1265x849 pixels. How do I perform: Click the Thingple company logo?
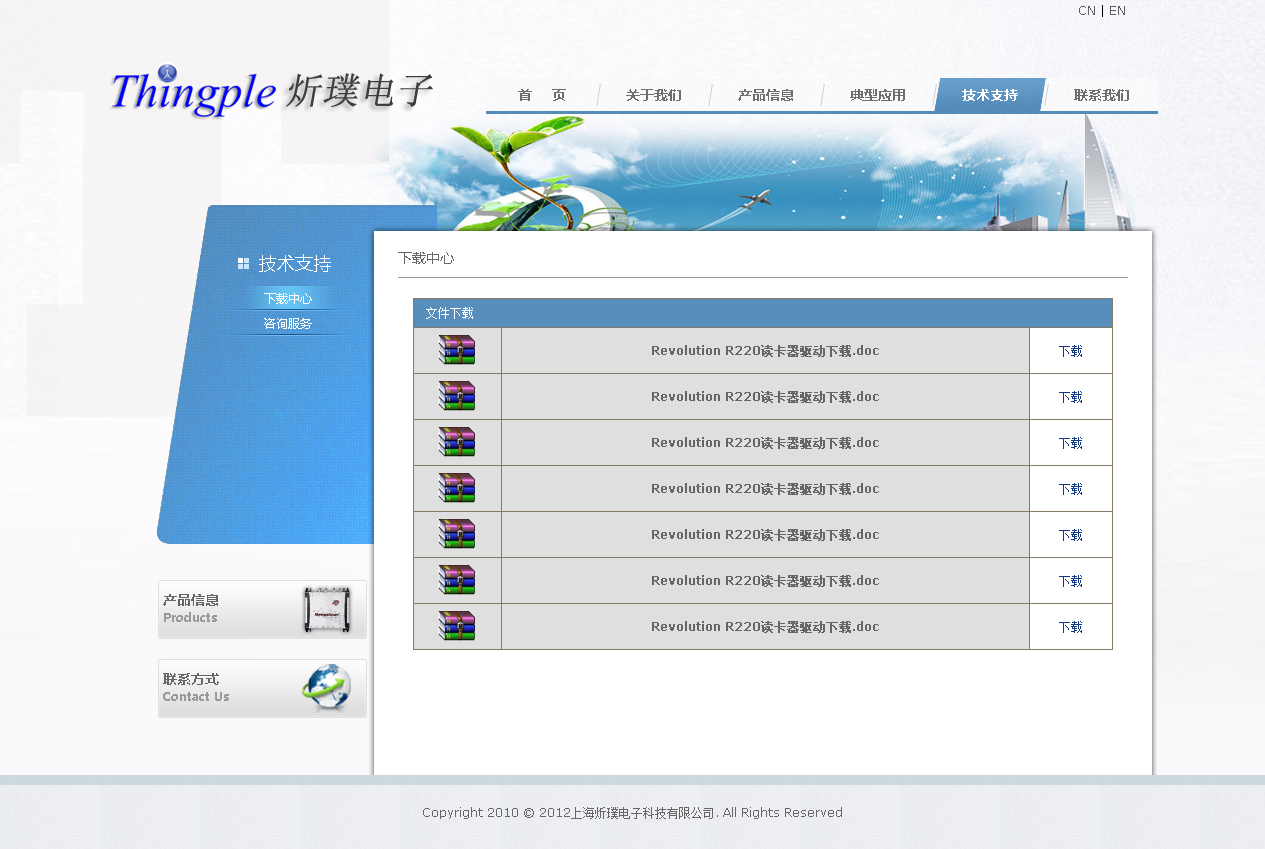tap(270, 92)
